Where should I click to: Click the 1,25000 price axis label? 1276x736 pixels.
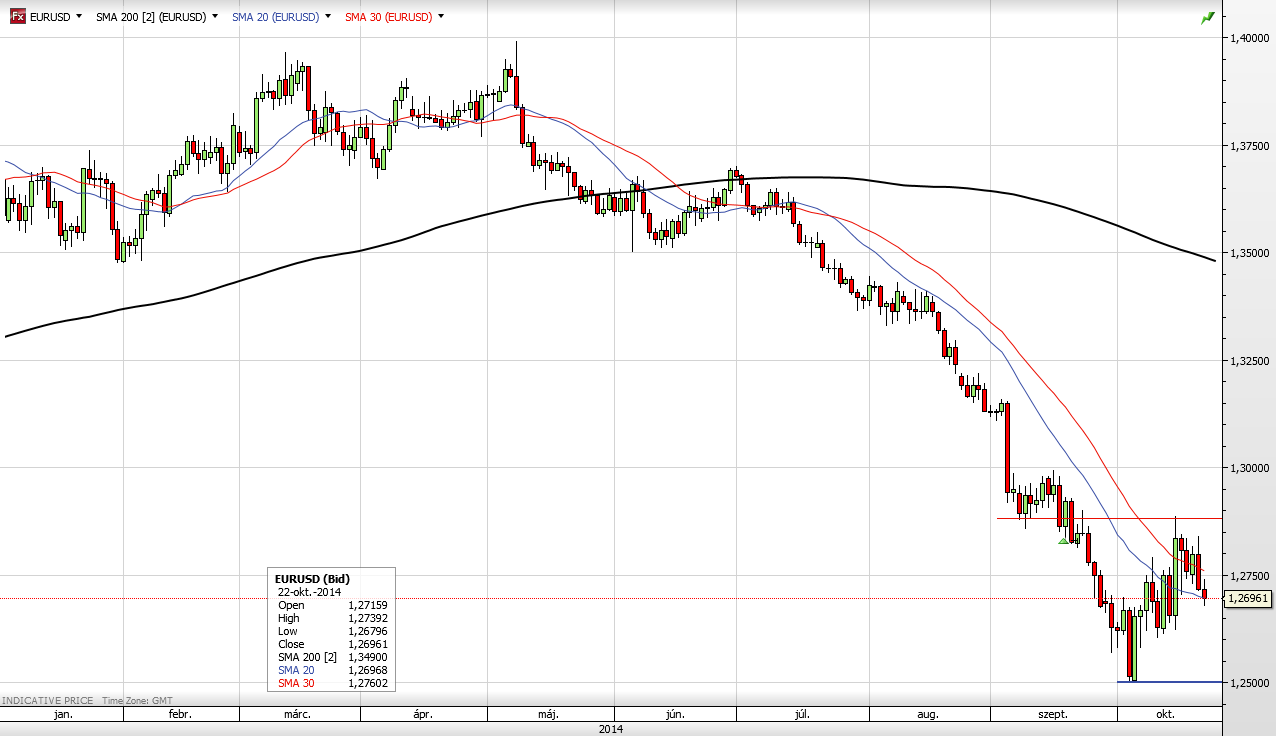pos(1250,683)
